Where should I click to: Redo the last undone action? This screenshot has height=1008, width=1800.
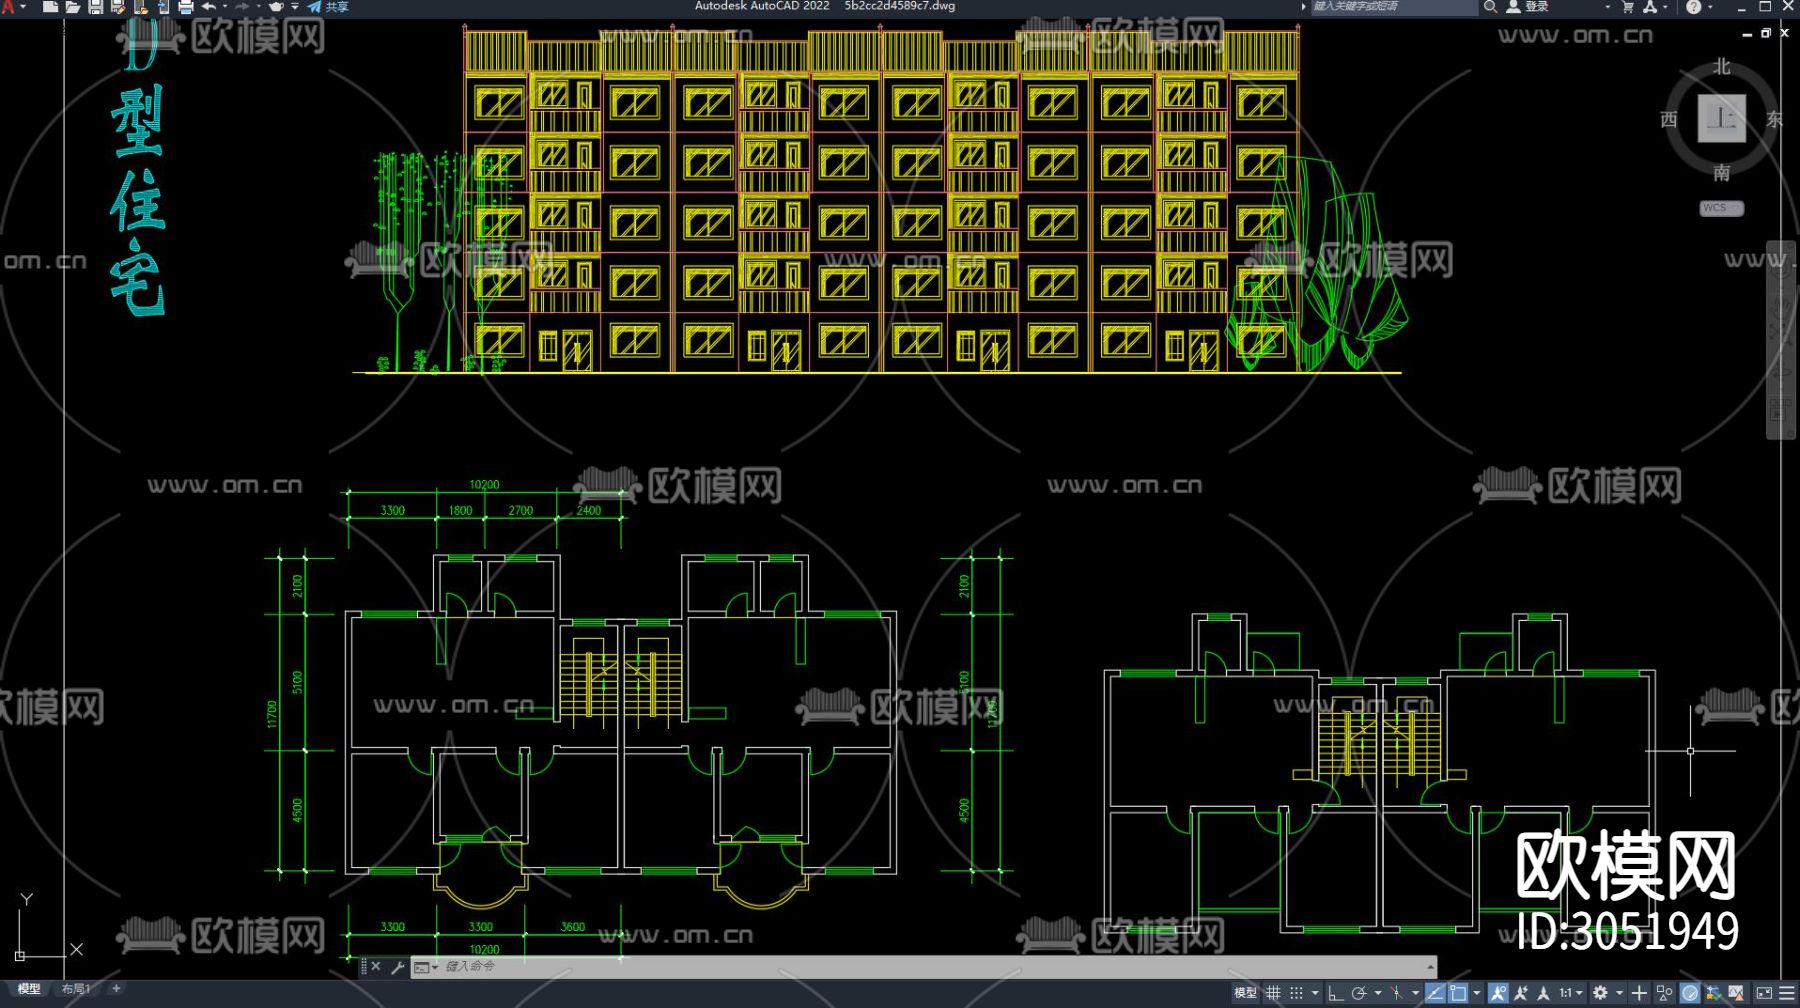[x=242, y=7]
